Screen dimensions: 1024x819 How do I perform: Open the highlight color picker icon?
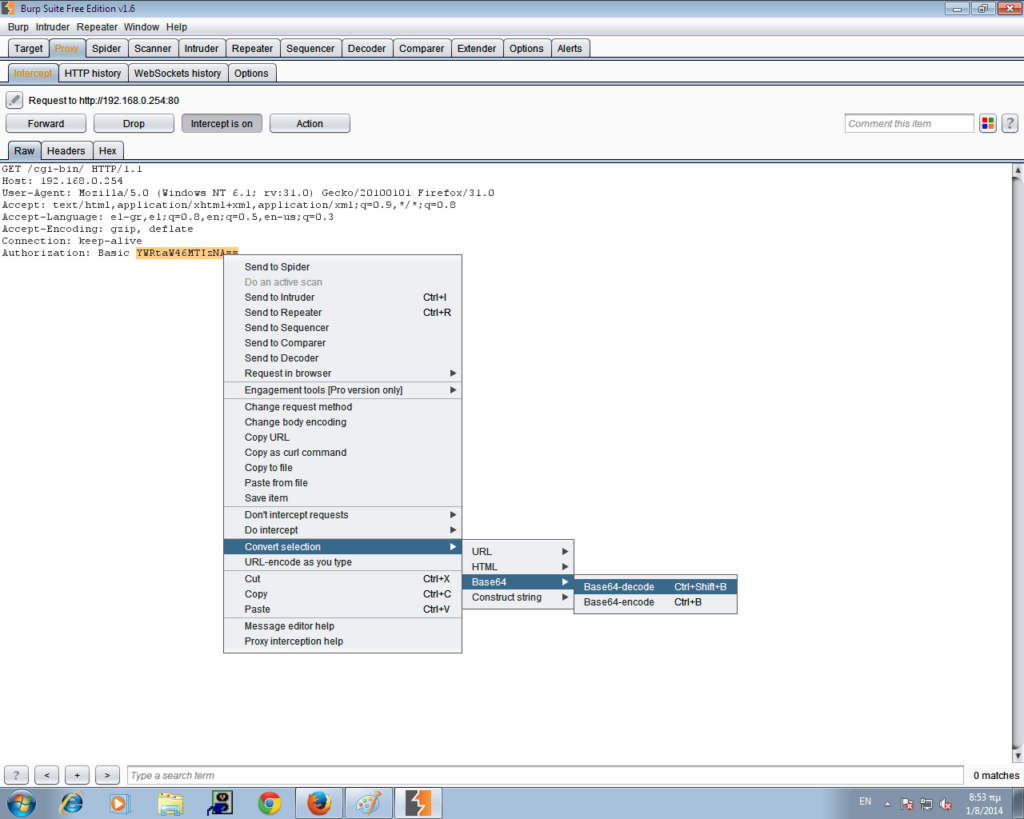[987, 123]
